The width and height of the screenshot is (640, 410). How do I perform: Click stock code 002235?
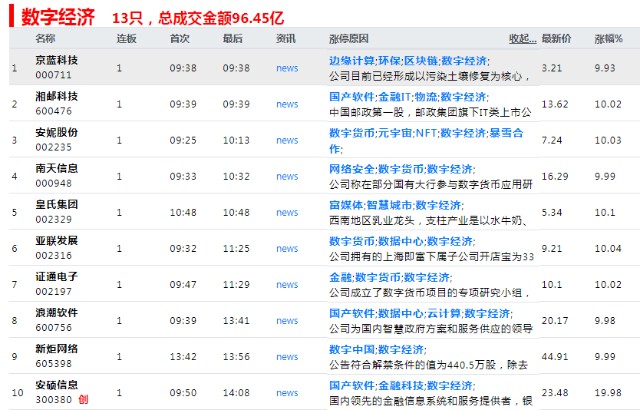(53, 147)
